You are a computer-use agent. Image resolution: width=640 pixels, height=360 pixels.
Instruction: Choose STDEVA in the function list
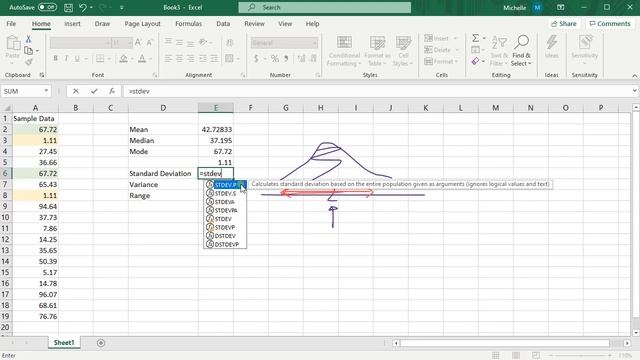(225, 202)
